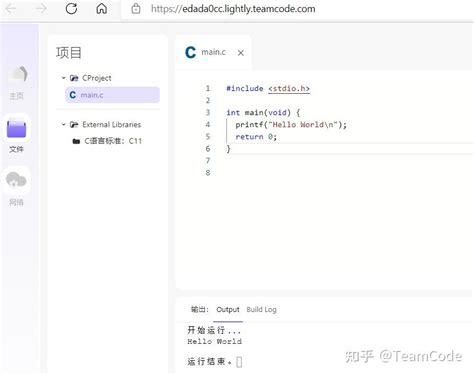Reload the page with the refresh icon

tap(71, 9)
